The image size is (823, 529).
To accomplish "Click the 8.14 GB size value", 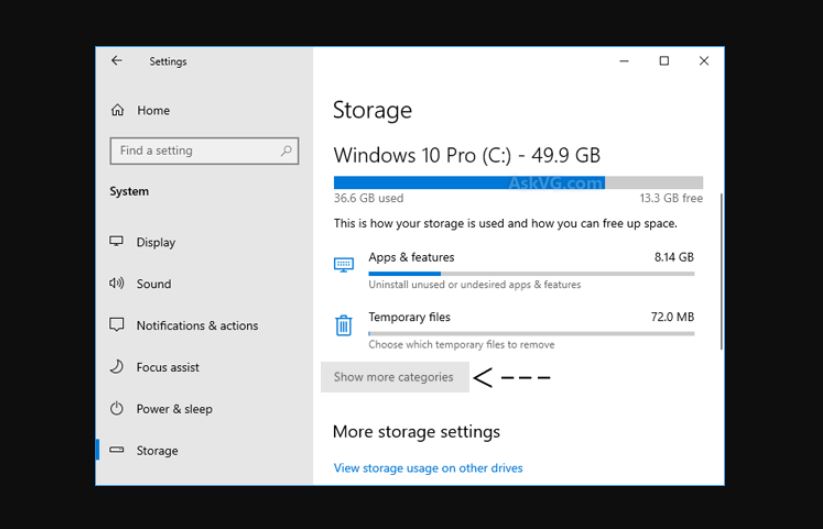I will coord(674,257).
